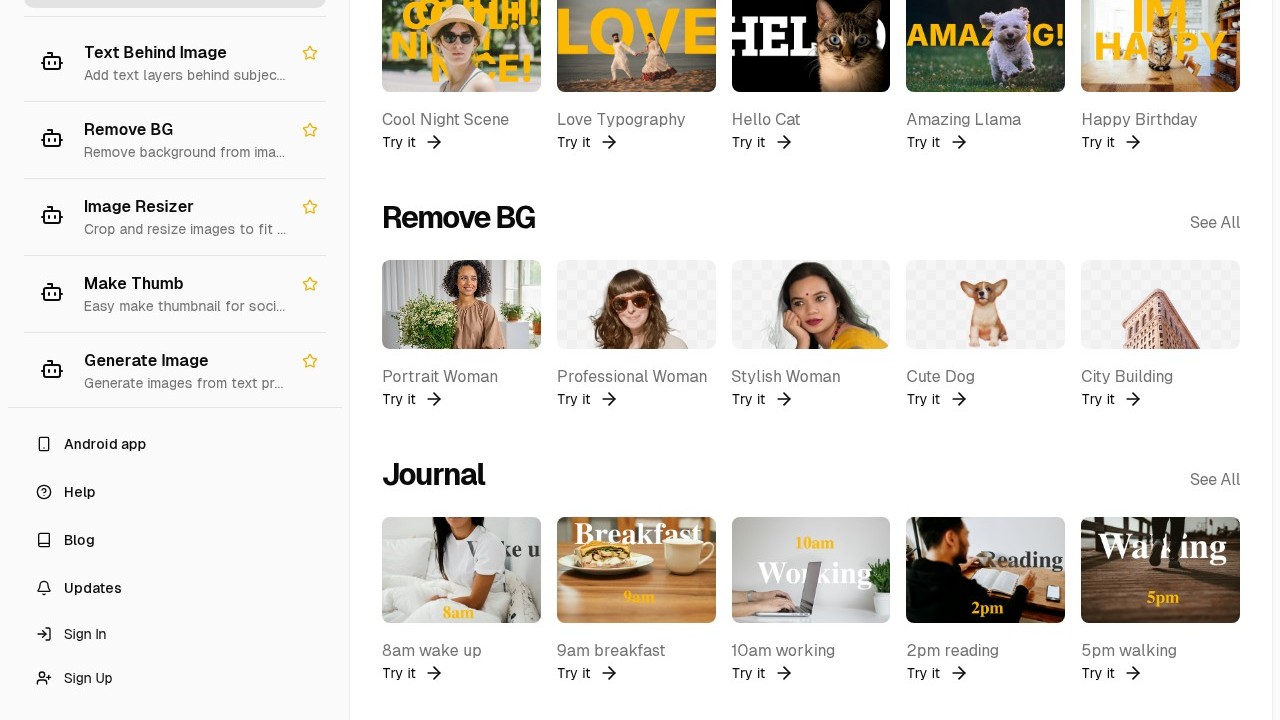Expand Remove BG section with See All
The height and width of the screenshot is (720, 1280).
1214,222
